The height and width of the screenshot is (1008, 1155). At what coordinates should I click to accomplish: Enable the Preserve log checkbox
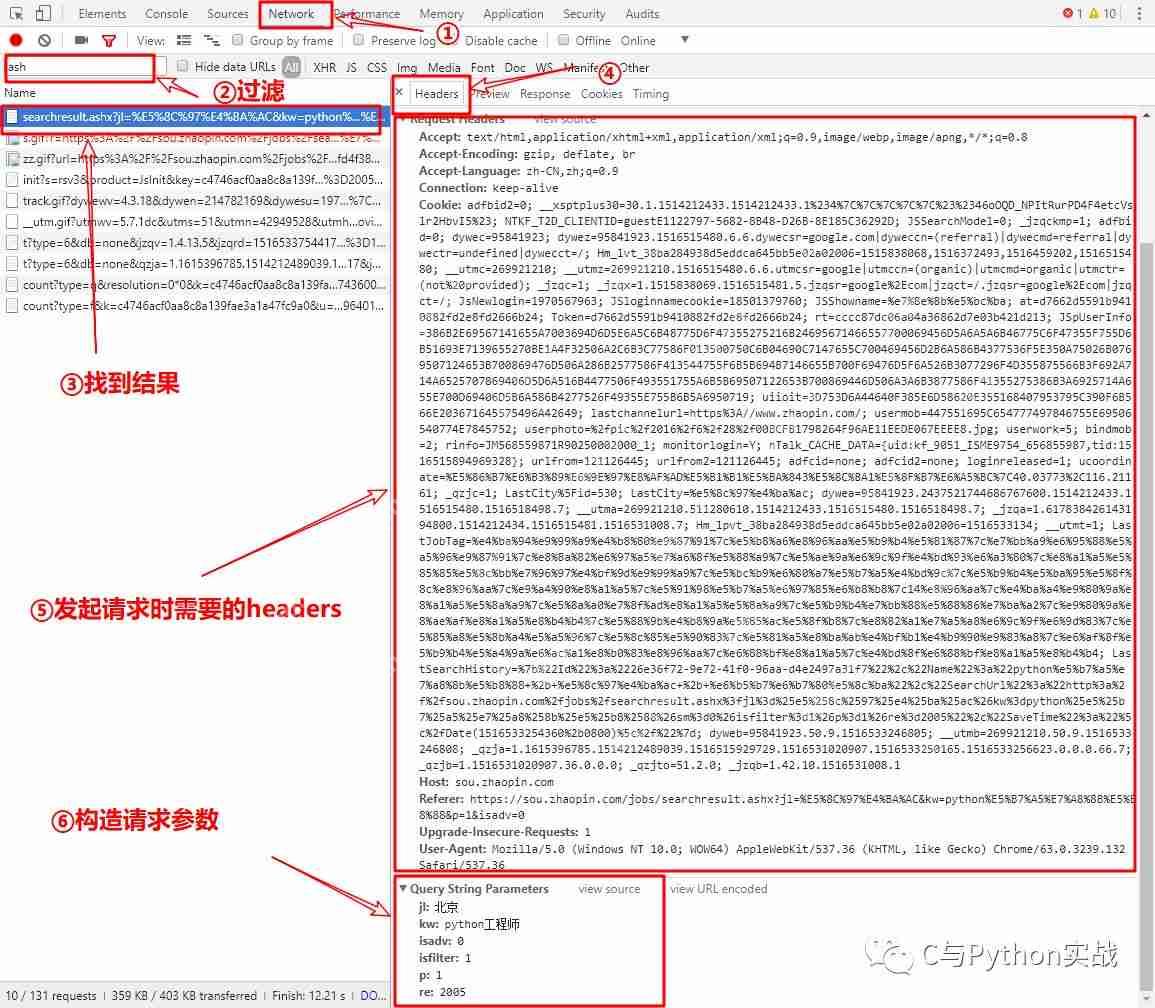(358, 41)
